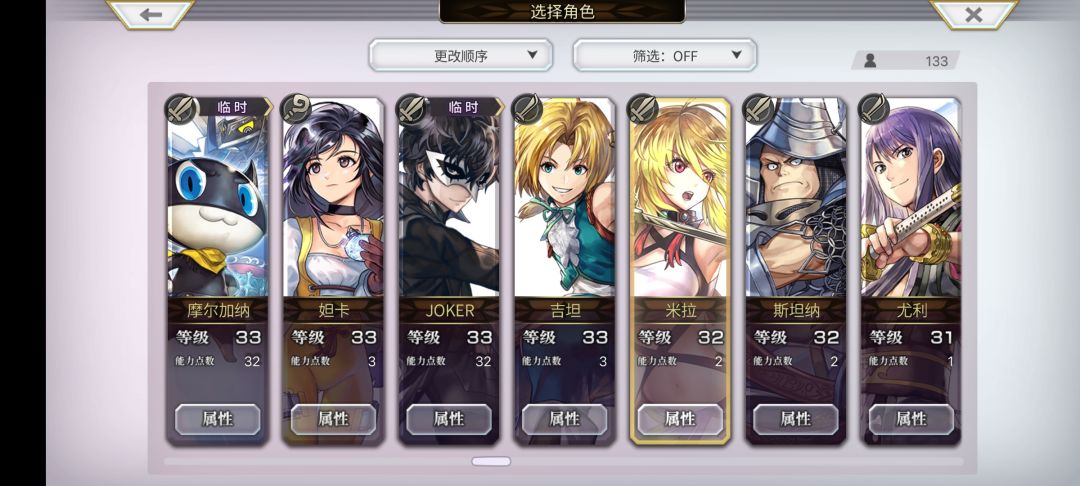Image resolution: width=1080 pixels, height=486 pixels.
Task: Open 属性 for JOKER
Action: tap(449, 419)
